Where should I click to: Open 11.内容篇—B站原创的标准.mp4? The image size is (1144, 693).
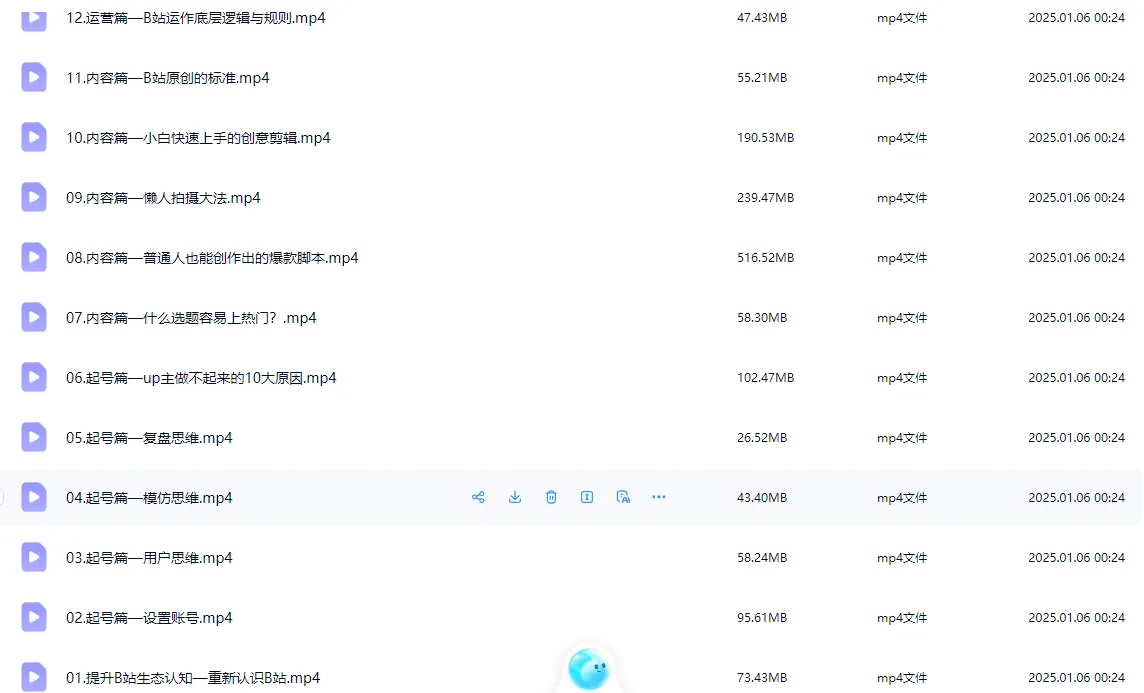pyautogui.click(x=167, y=77)
